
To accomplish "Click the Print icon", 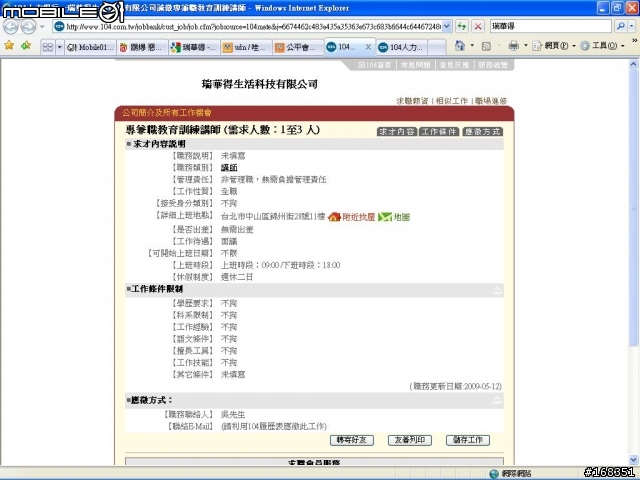I will pyautogui.click(x=513, y=45).
